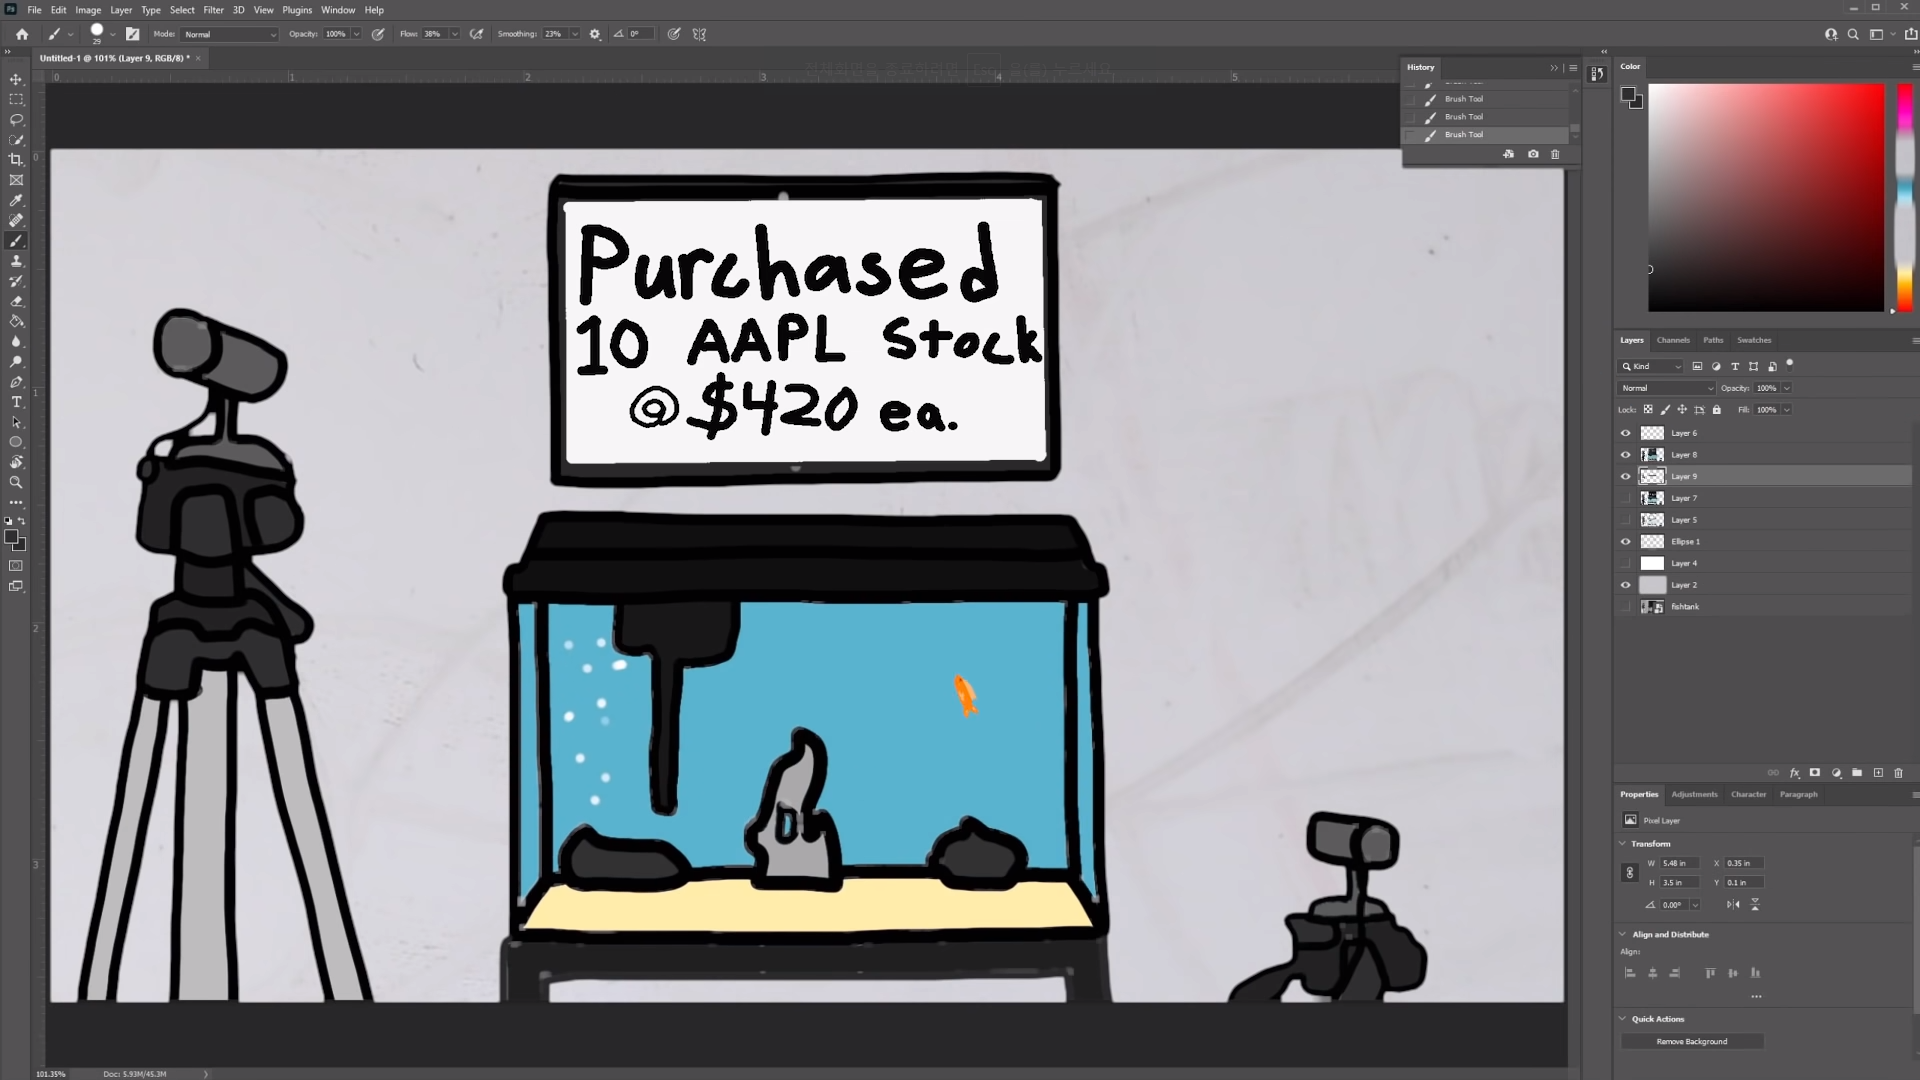
Task: Click the Home icon in options bar
Action: pos(22,34)
